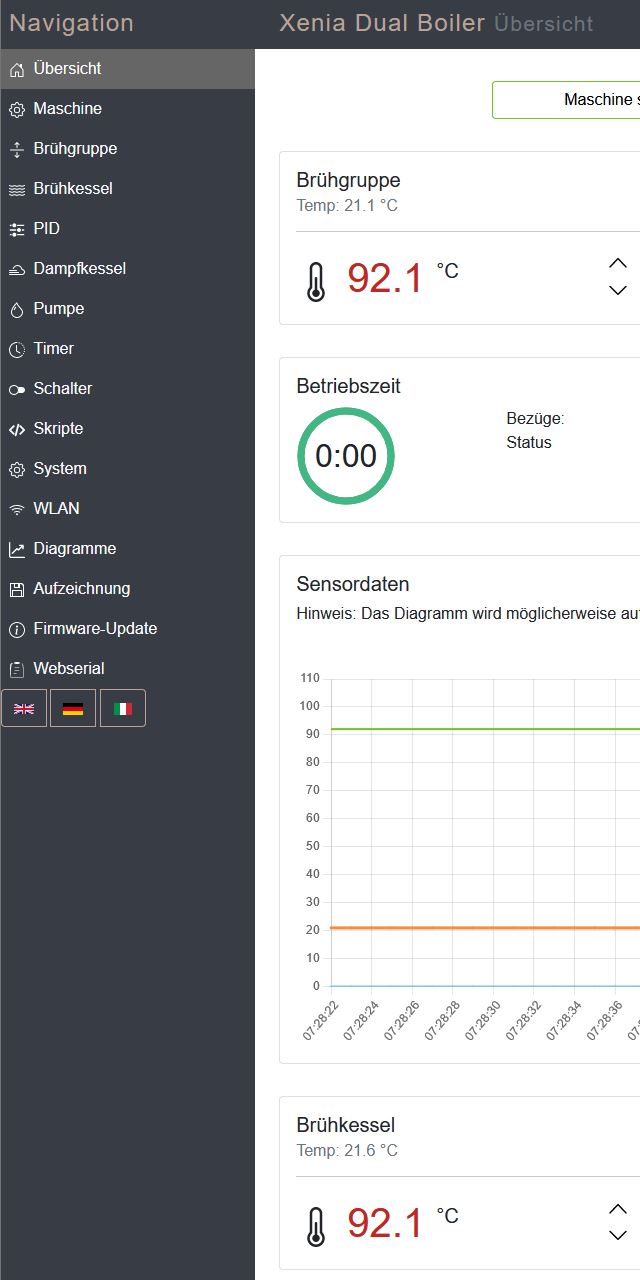This screenshot has height=1280, width=640.
Task: Click the house icon beside Übersicht
Action: 16,69
